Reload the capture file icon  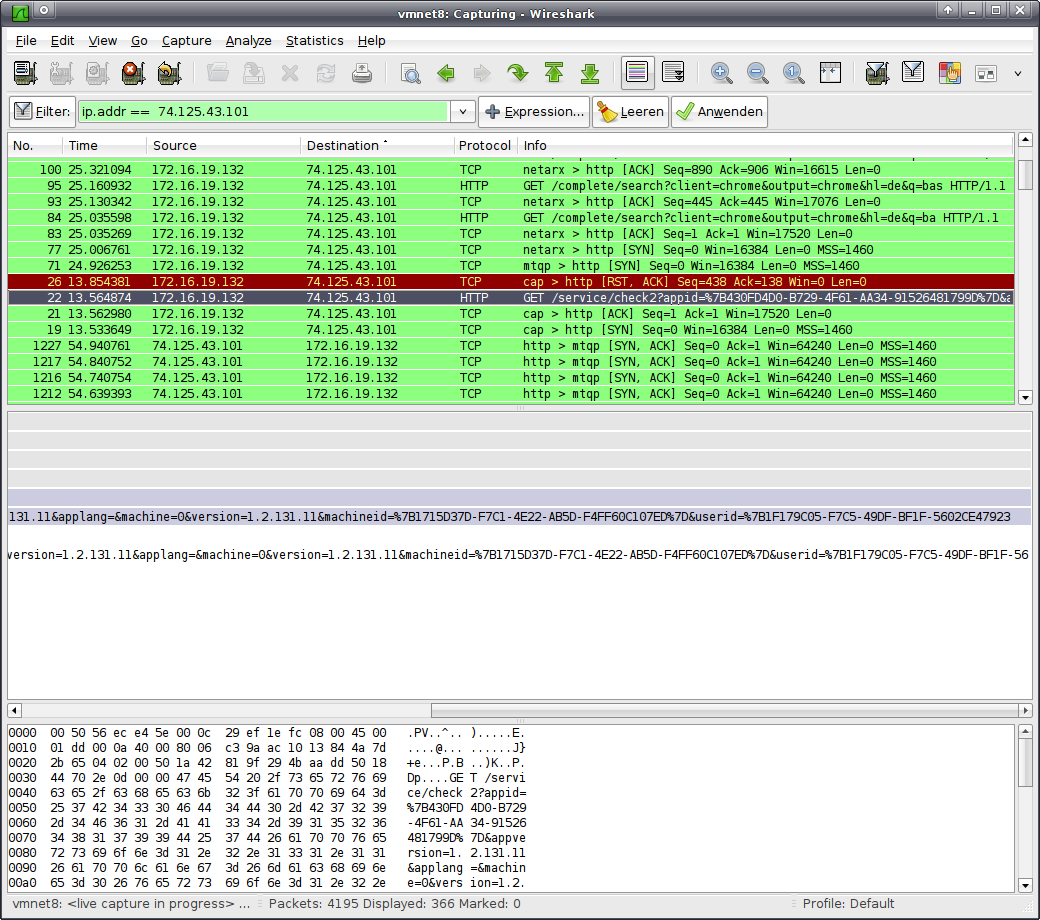click(x=325, y=73)
